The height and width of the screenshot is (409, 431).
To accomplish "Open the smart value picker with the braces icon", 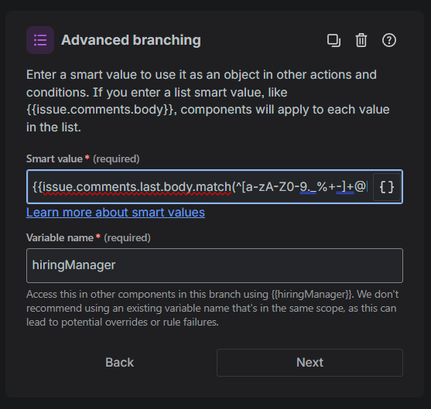I will (x=387, y=187).
